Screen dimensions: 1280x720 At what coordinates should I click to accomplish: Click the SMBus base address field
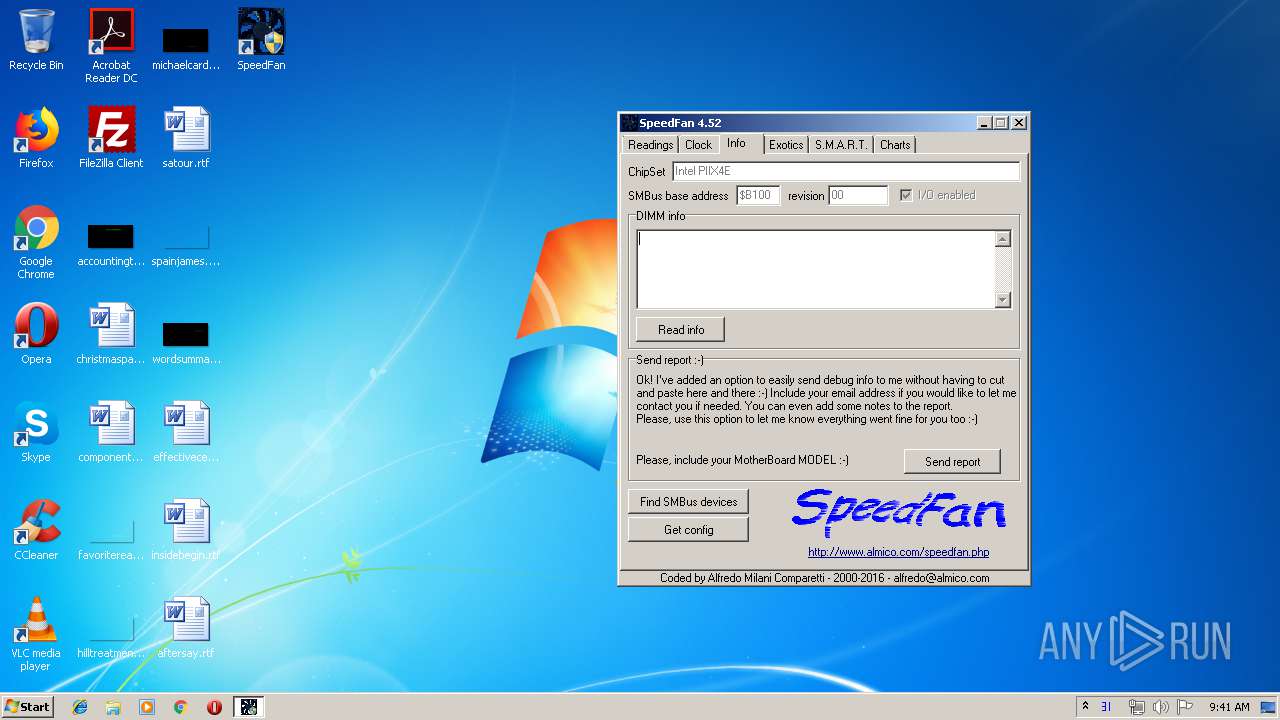click(x=758, y=196)
